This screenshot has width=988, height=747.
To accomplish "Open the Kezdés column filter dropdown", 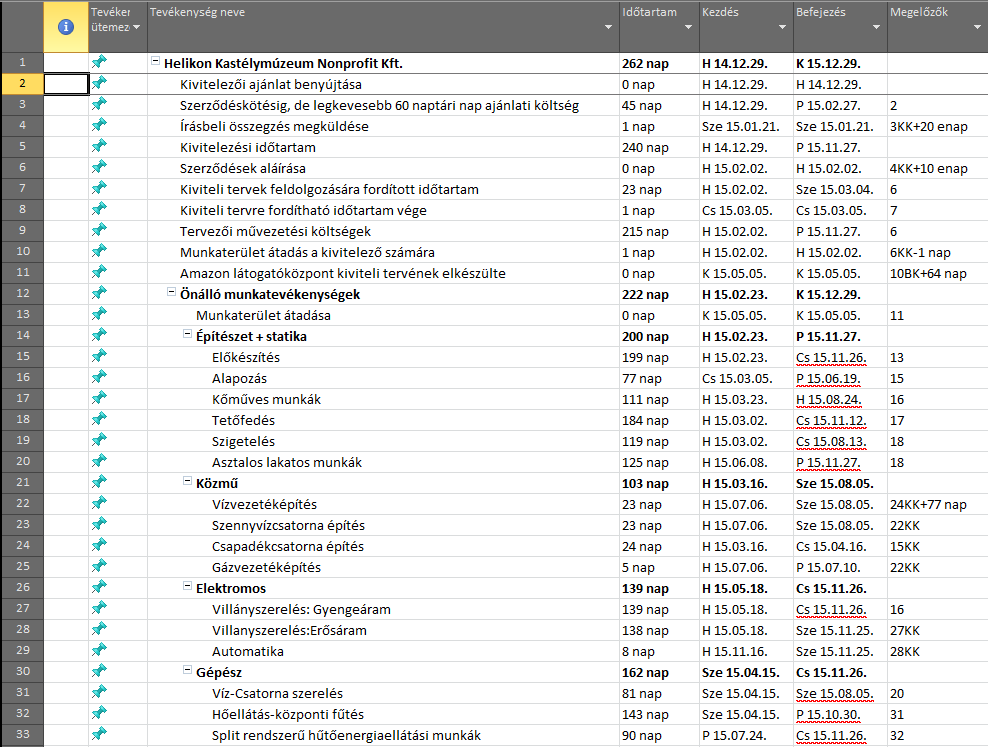I will [x=782, y=27].
